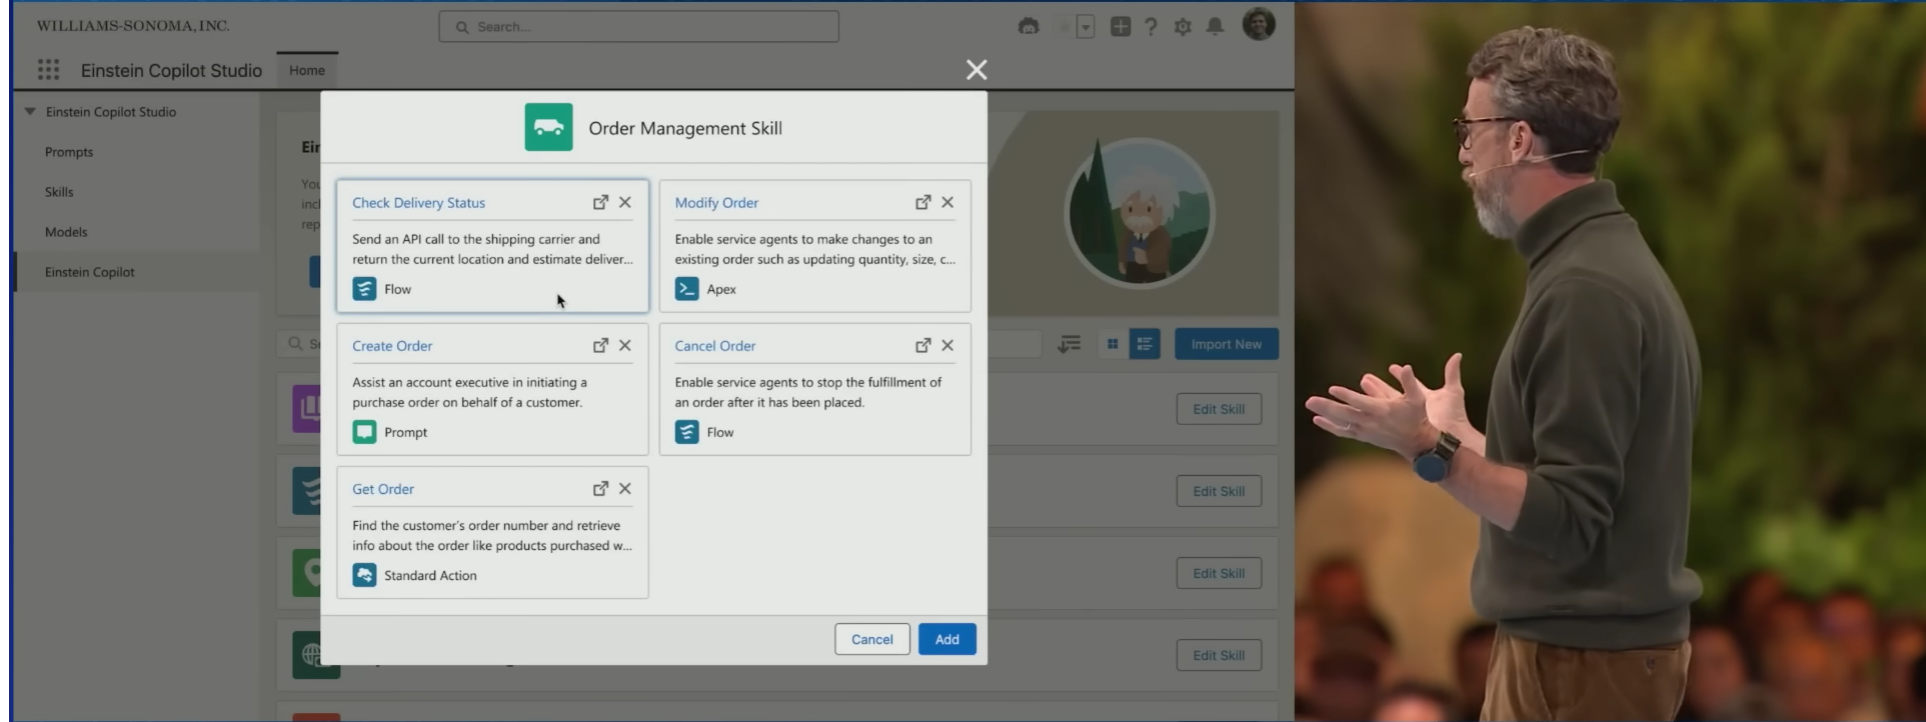Open Get Order external link icon

click(x=600, y=488)
